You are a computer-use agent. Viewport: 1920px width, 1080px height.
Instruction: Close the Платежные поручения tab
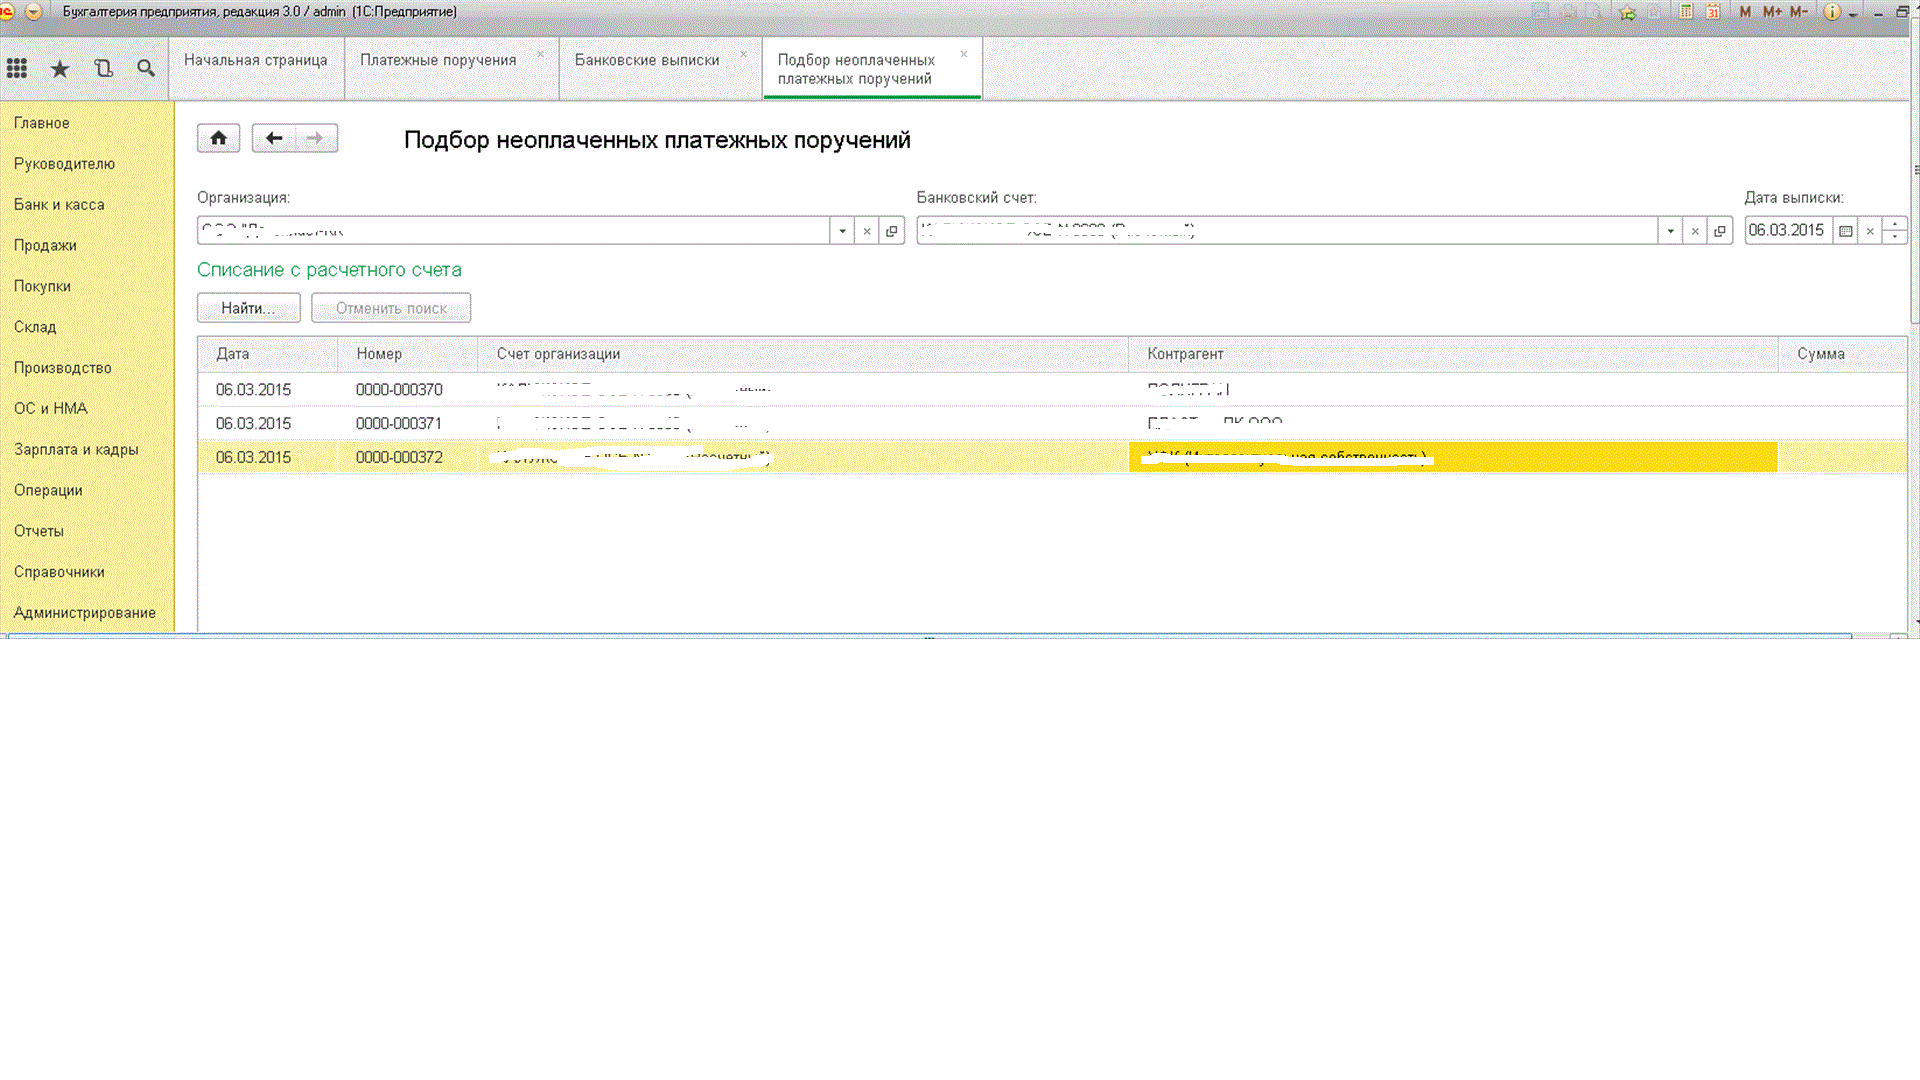click(541, 54)
